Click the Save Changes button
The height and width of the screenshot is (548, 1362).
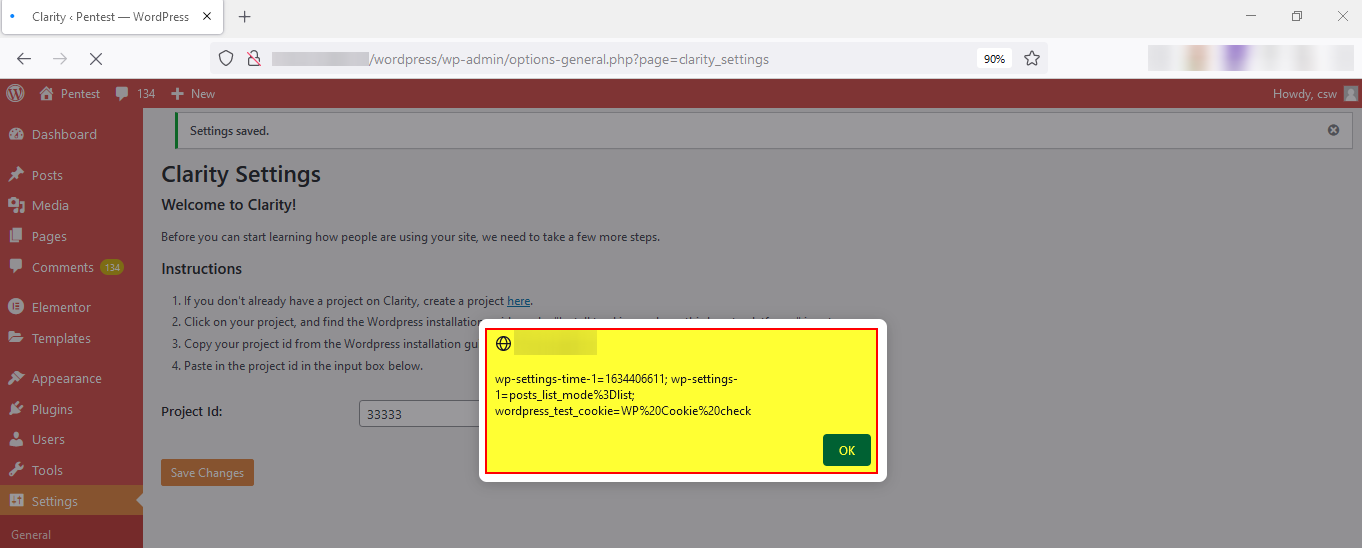click(207, 473)
